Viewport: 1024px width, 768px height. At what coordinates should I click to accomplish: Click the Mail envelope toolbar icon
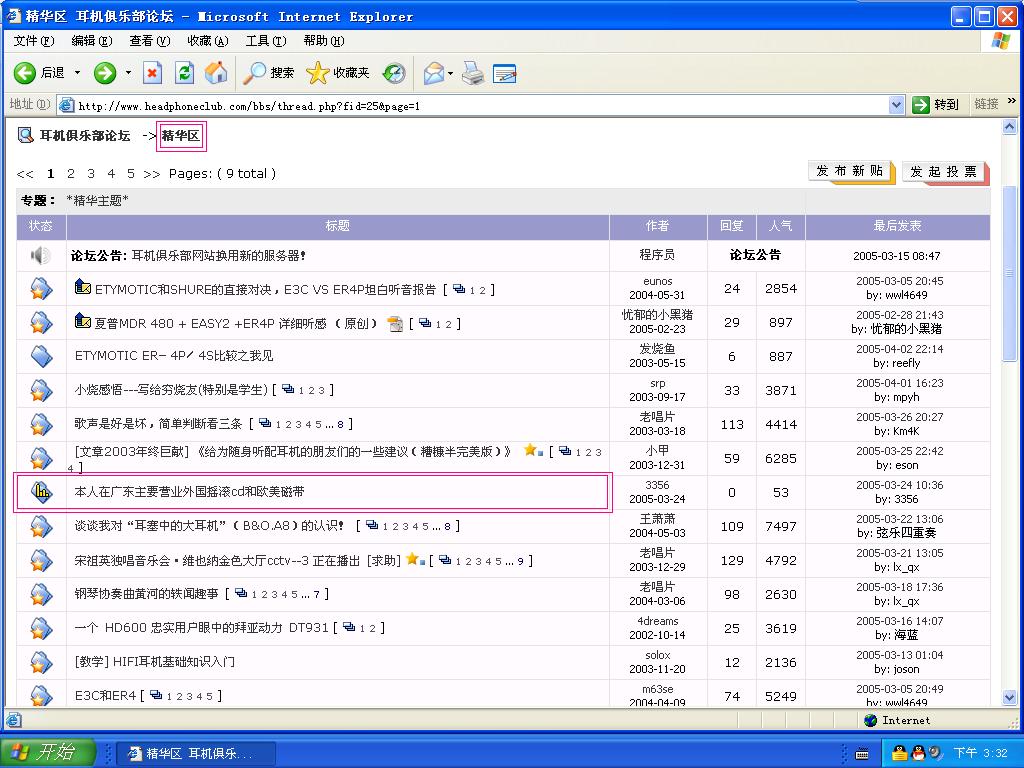(434, 72)
